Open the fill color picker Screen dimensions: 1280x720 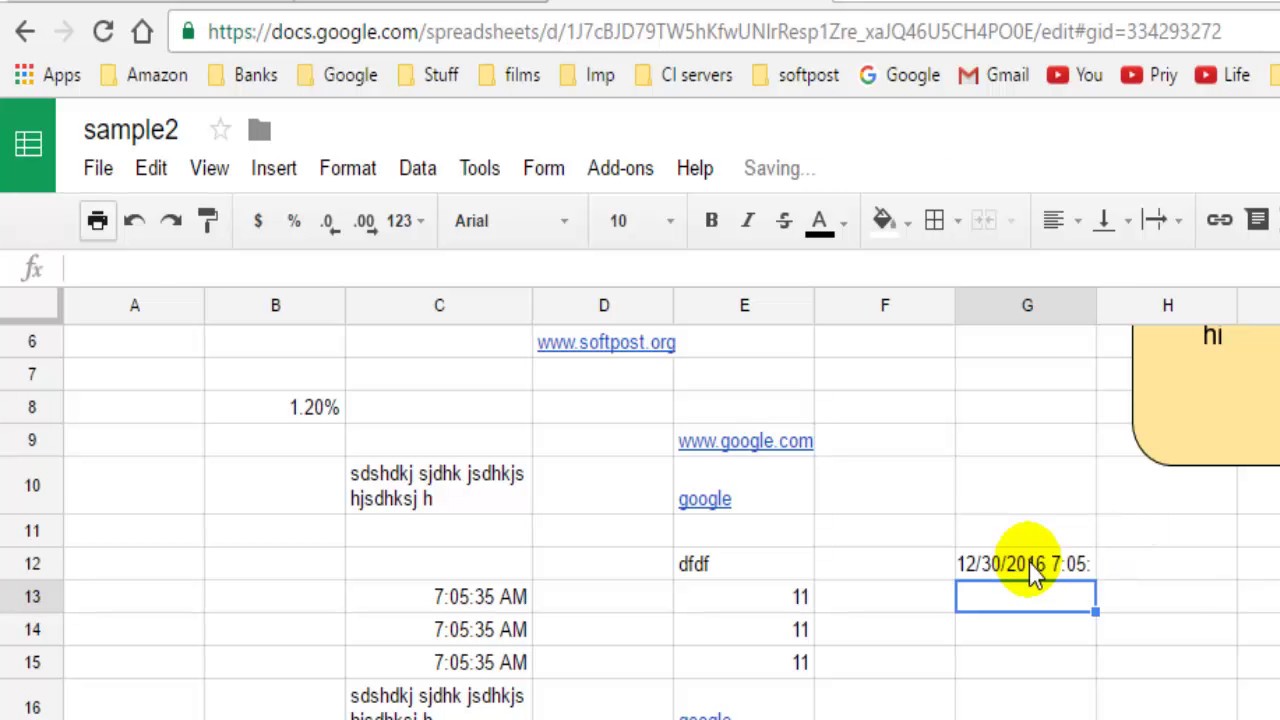[x=884, y=220]
